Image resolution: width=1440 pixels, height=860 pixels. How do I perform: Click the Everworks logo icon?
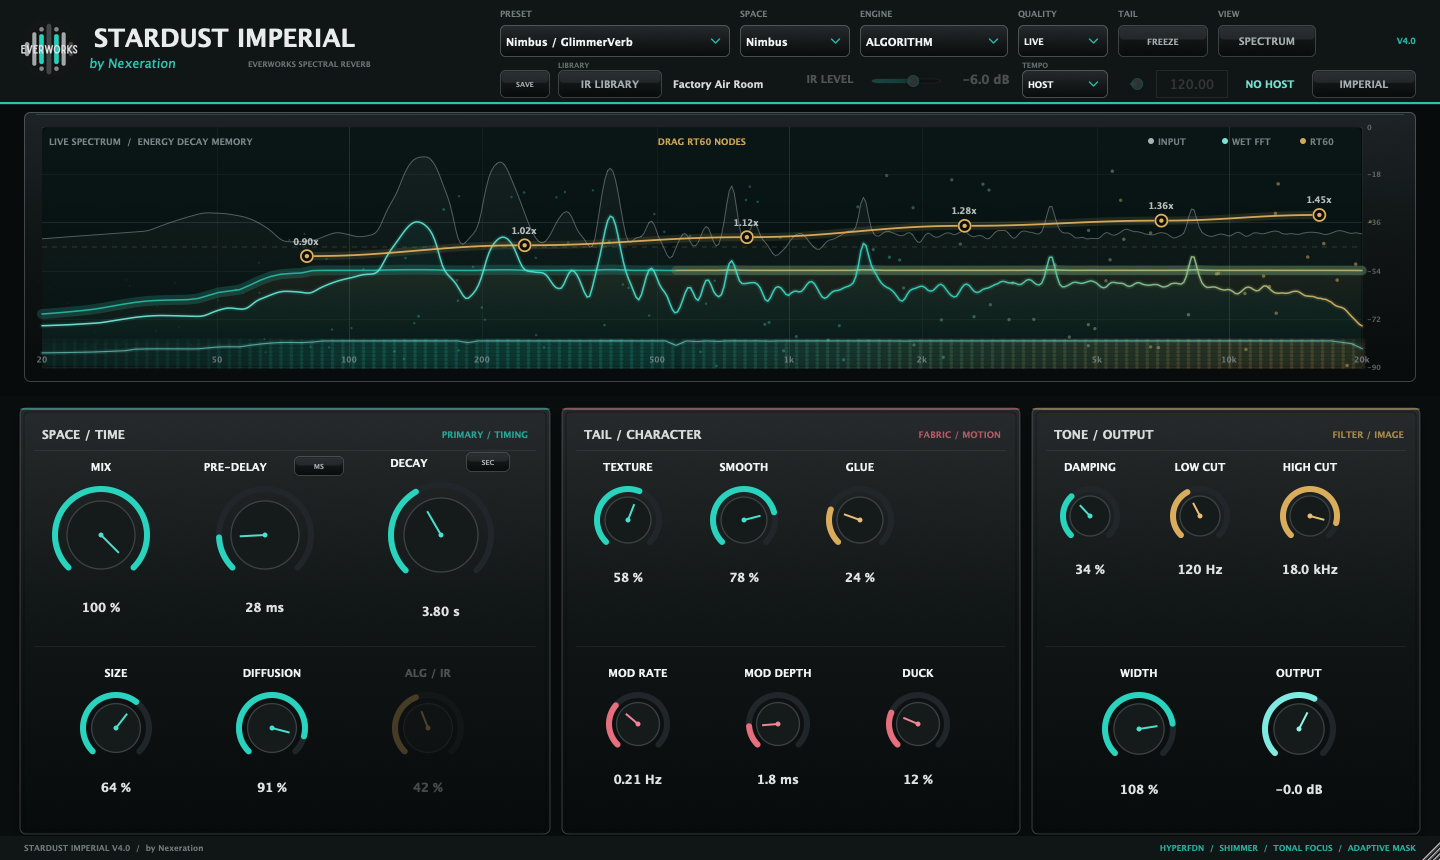[x=49, y=48]
